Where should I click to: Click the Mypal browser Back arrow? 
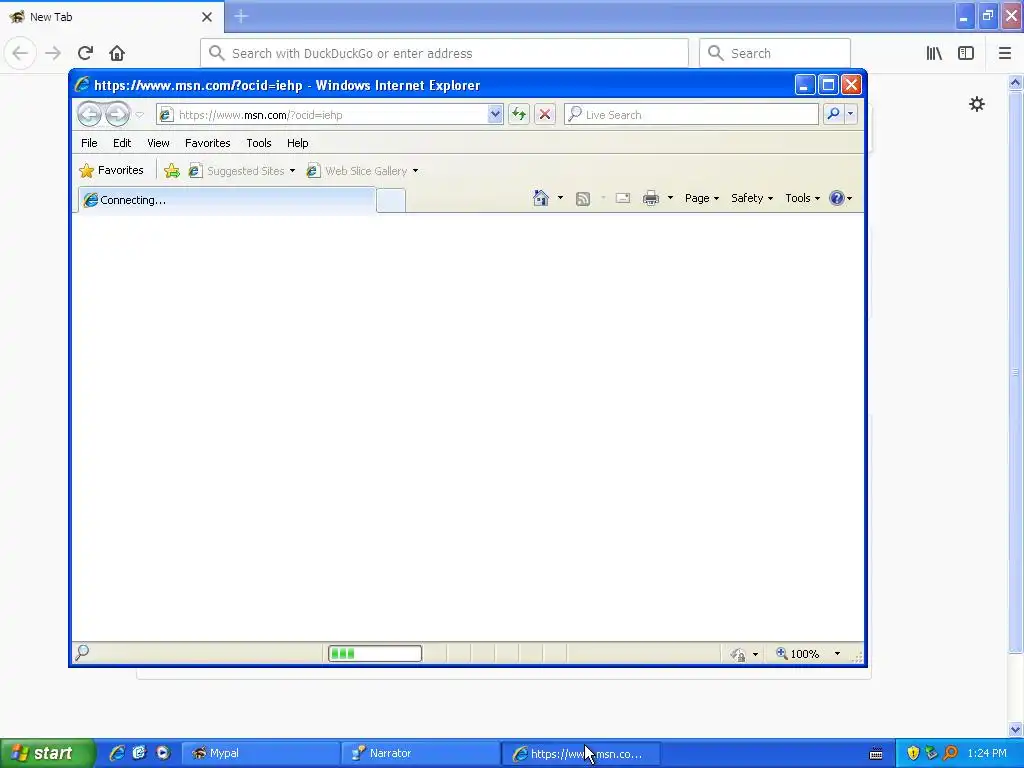pyautogui.click(x=20, y=53)
